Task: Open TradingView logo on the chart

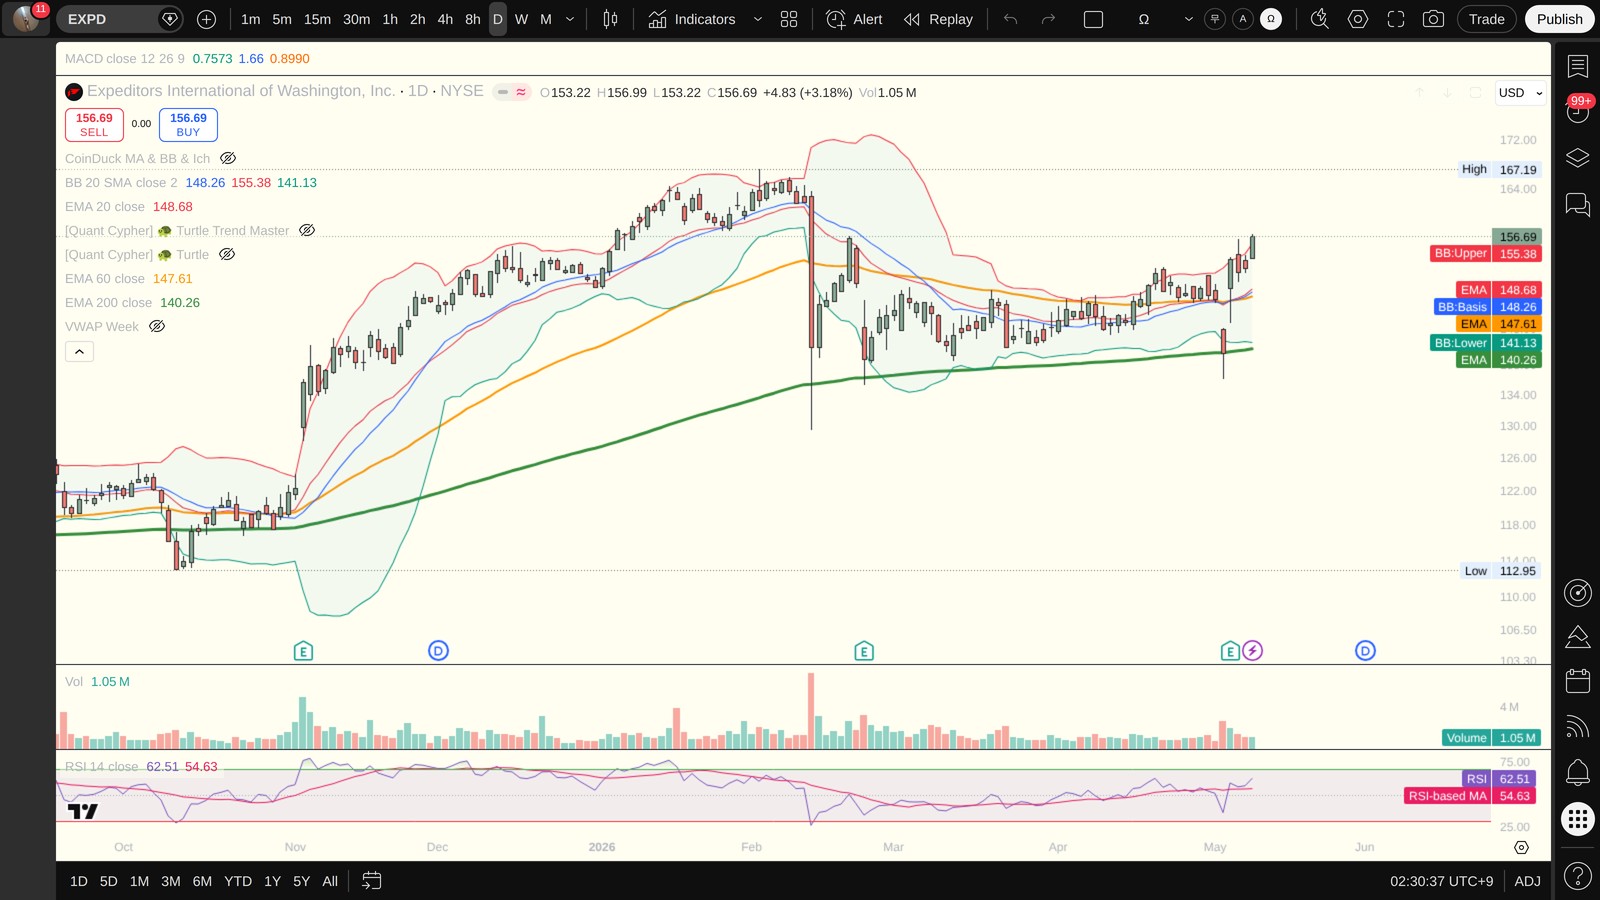Action: click(83, 811)
